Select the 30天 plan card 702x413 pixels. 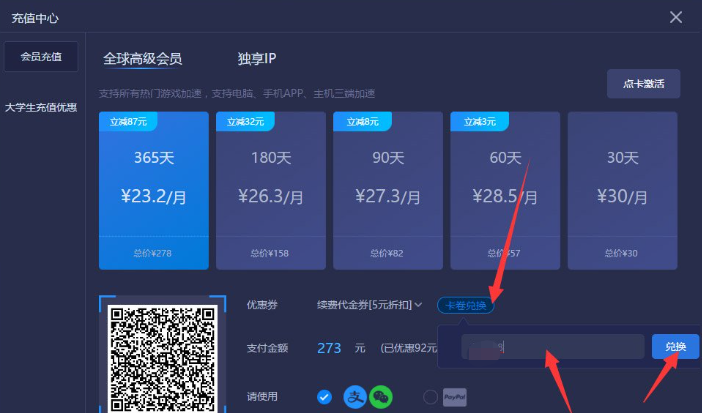[x=622, y=190]
